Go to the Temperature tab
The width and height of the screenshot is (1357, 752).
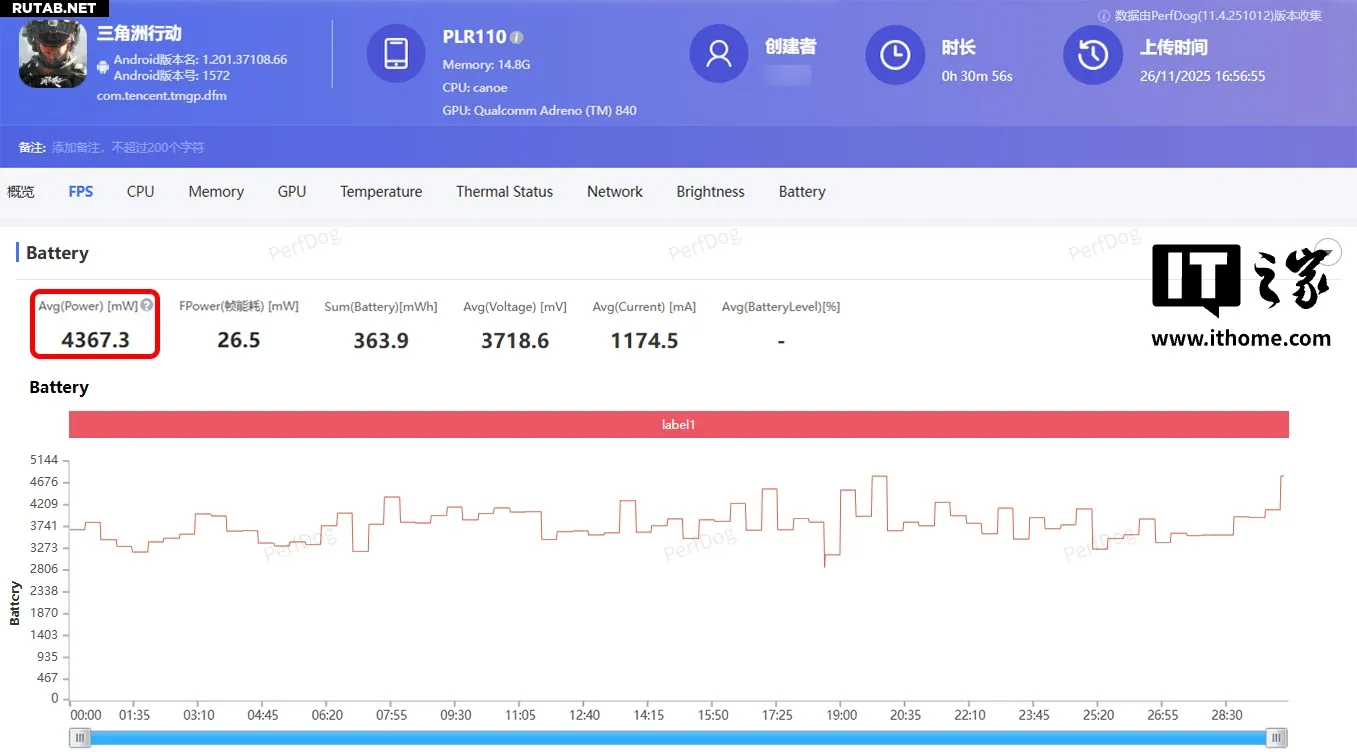point(381,192)
